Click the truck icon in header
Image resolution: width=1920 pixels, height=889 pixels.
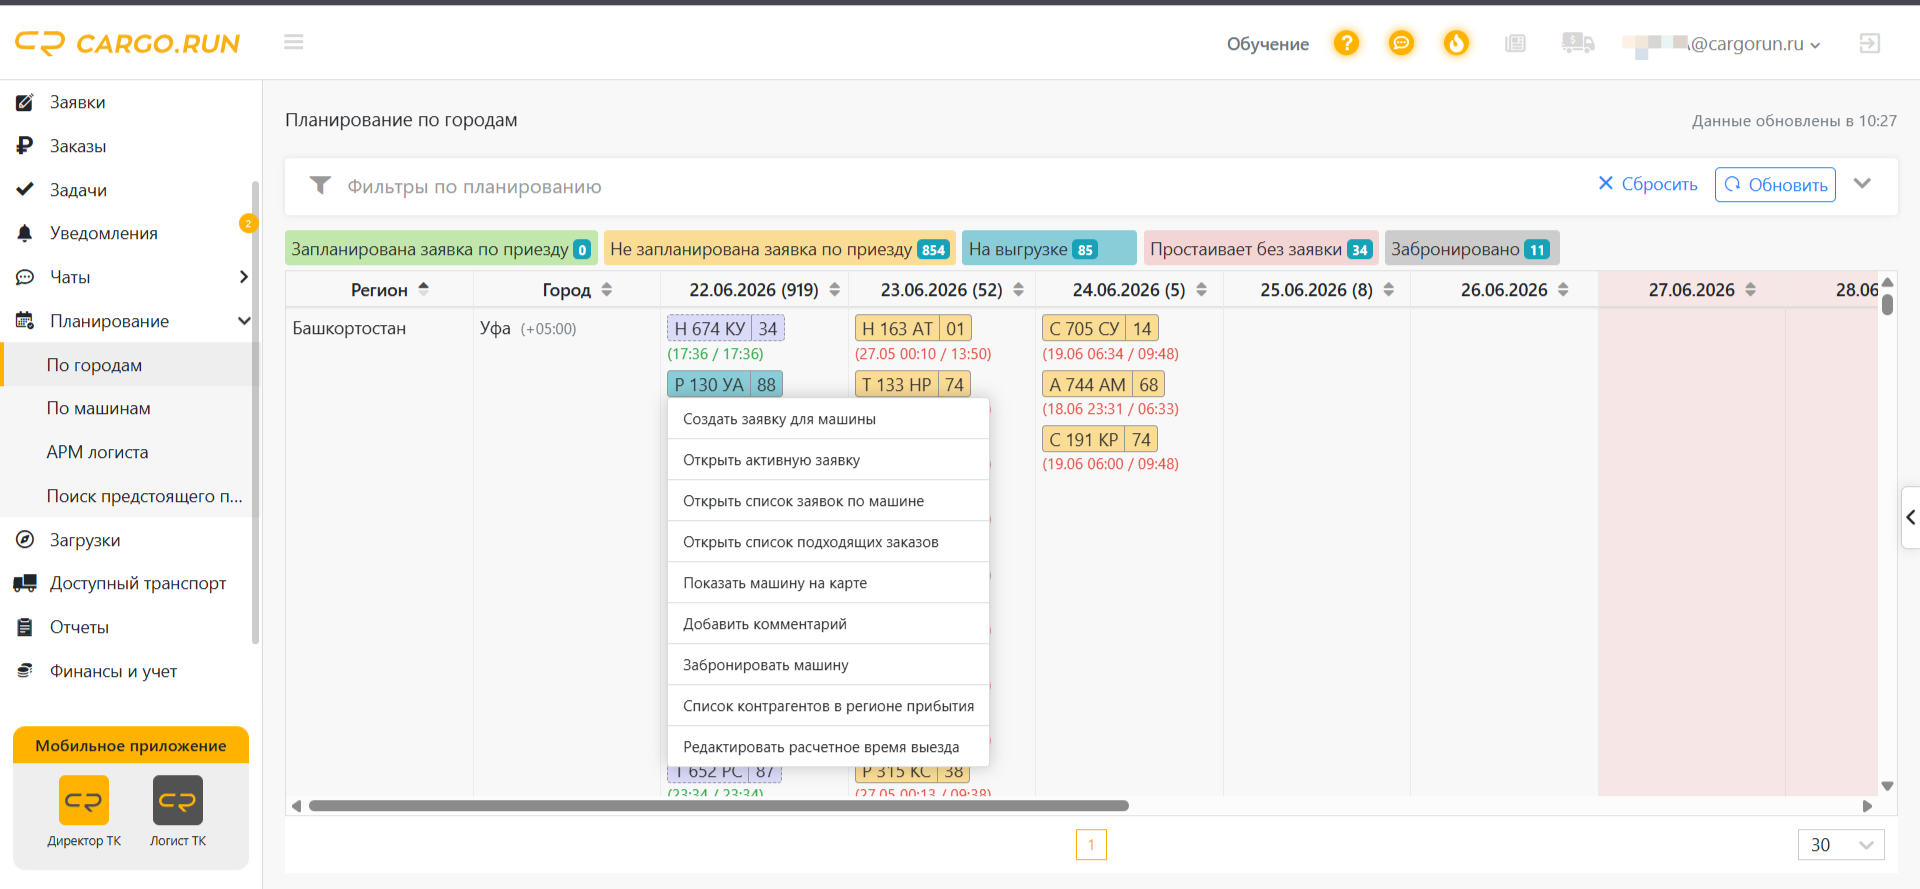pos(1577,43)
